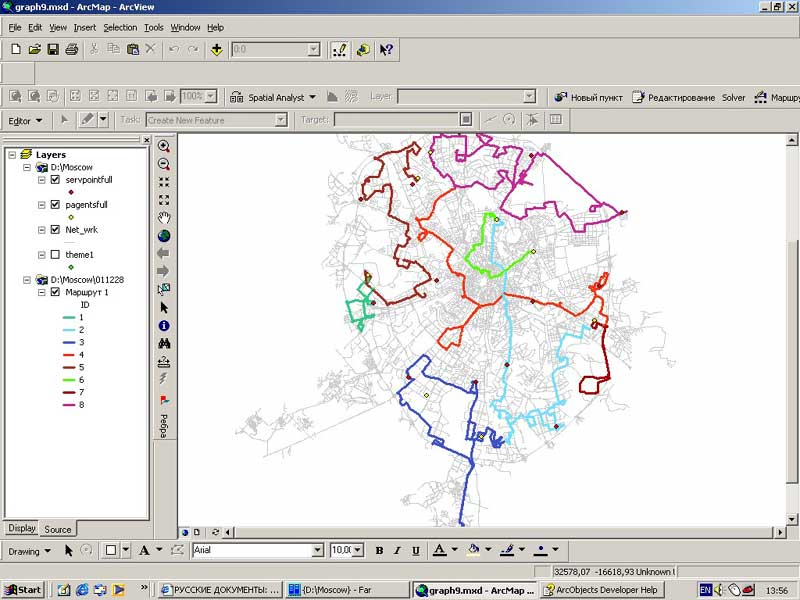Click the Редактирование button
Image resolution: width=800 pixels, height=600 pixels.
[x=673, y=97]
